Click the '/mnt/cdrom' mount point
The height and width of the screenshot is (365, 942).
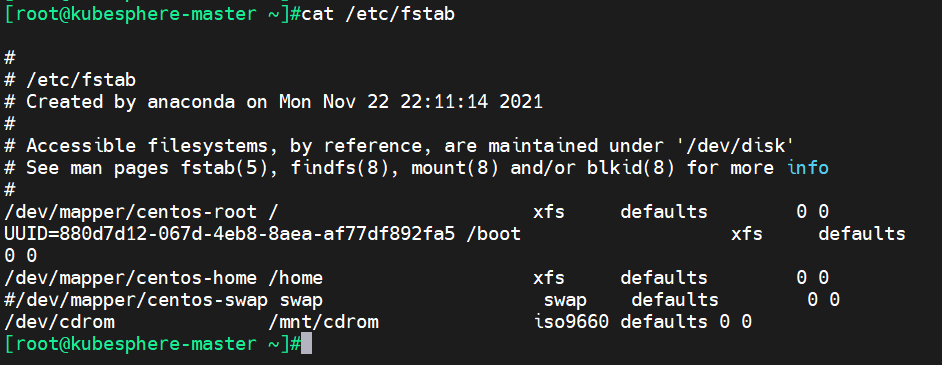(323, 322)
